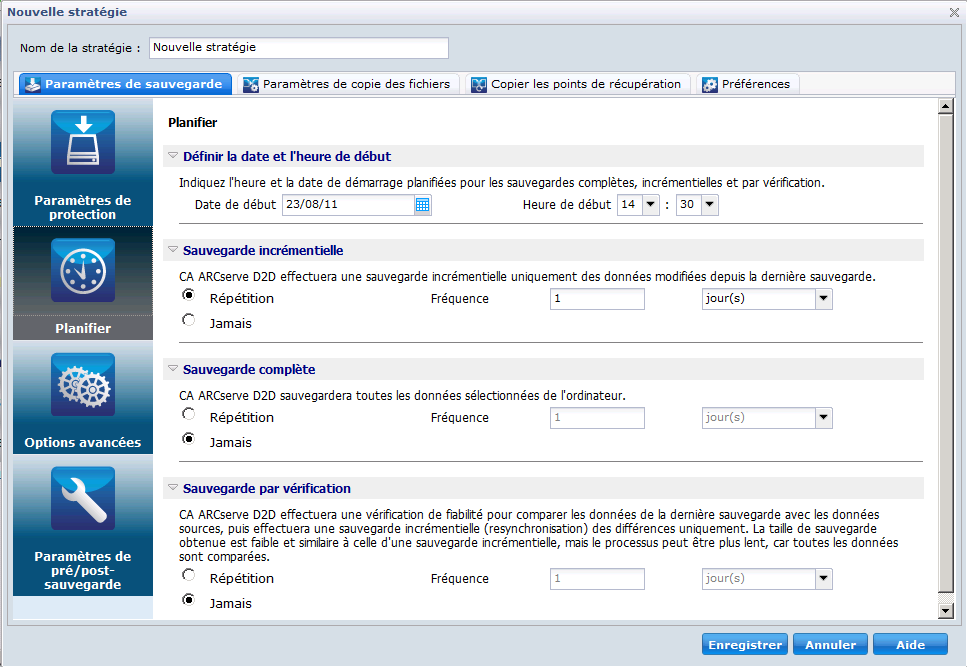The image size is (967, 667).
Task: Click the Enregistrer button
Action: (x=744, y=644)
